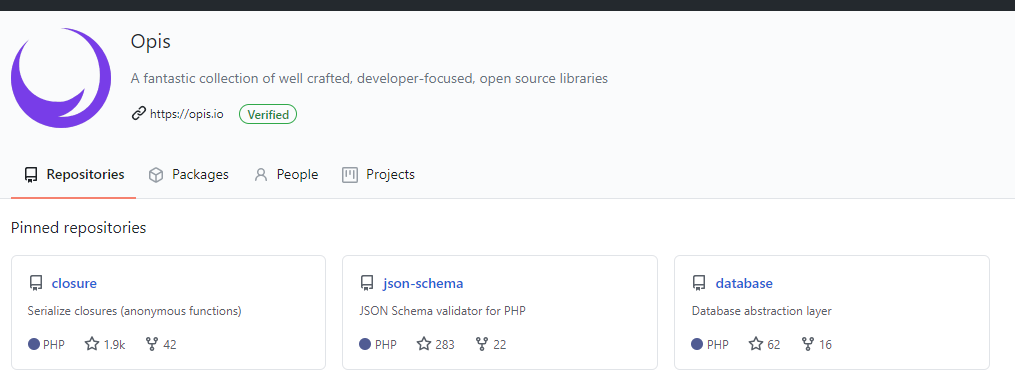The image size is (1015, 390).
Task: Click the link chain icon beside opis.io
Action: (139, 114)
